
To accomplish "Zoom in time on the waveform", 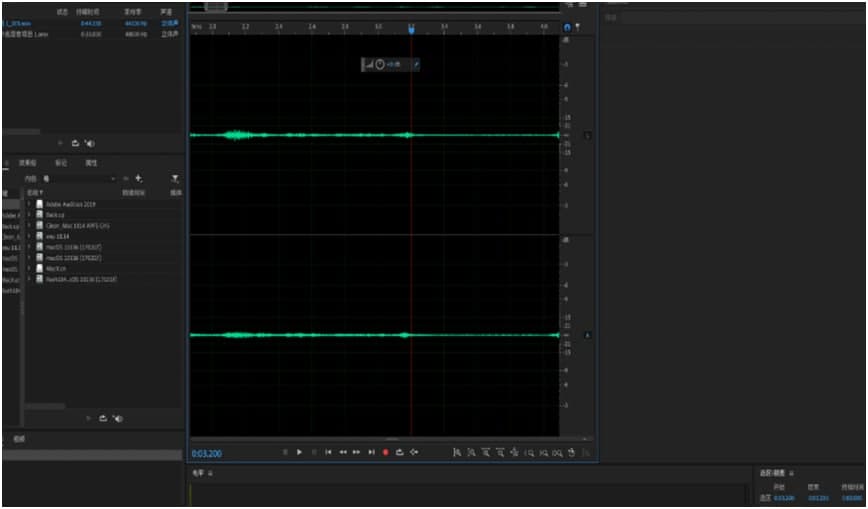I will [x=486, y=453].
